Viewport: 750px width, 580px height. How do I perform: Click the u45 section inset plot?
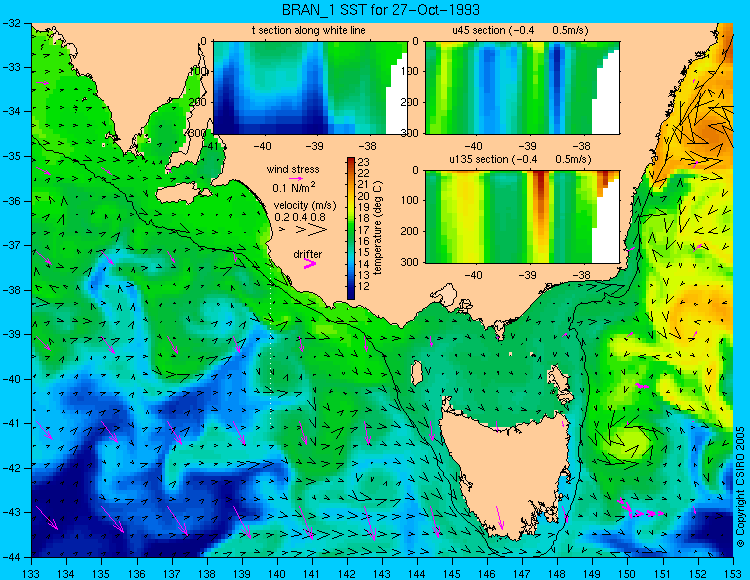pos(522,88)
